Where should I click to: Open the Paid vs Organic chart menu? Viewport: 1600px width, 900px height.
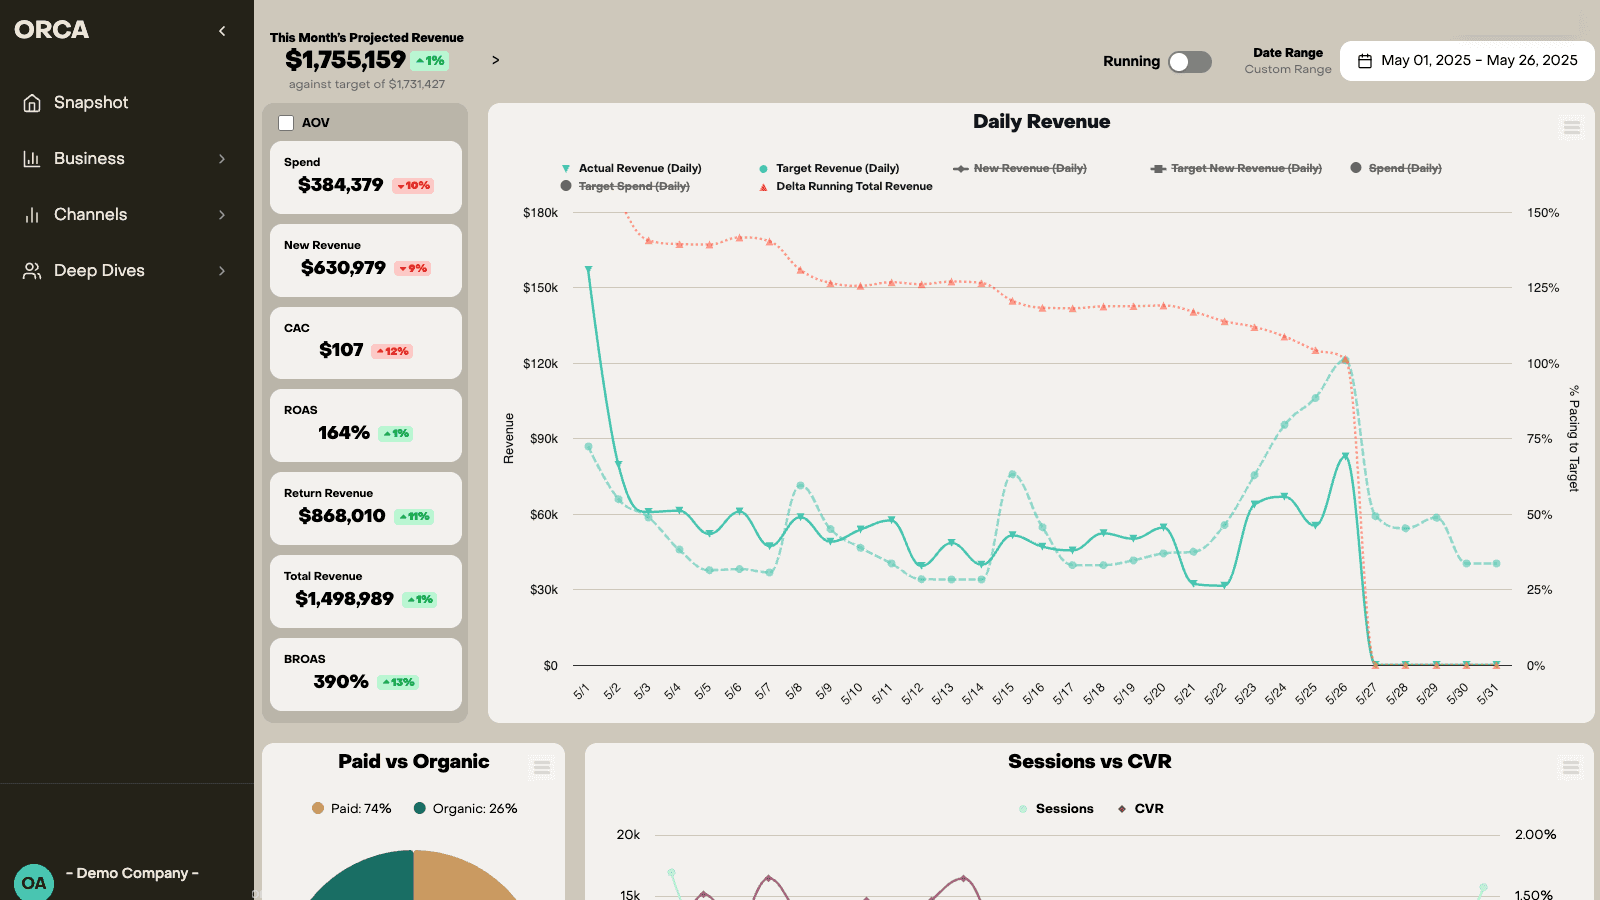541,768
